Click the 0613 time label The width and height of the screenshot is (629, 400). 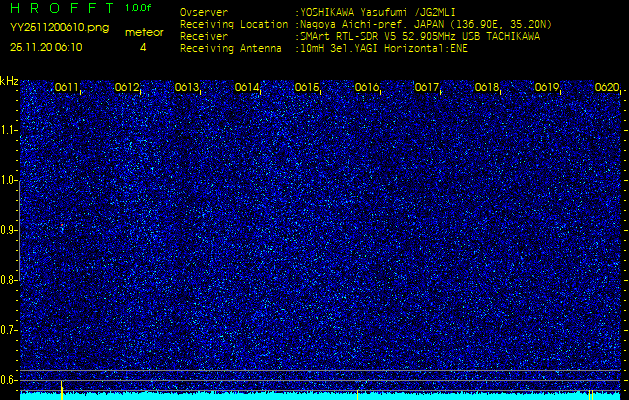187,88
